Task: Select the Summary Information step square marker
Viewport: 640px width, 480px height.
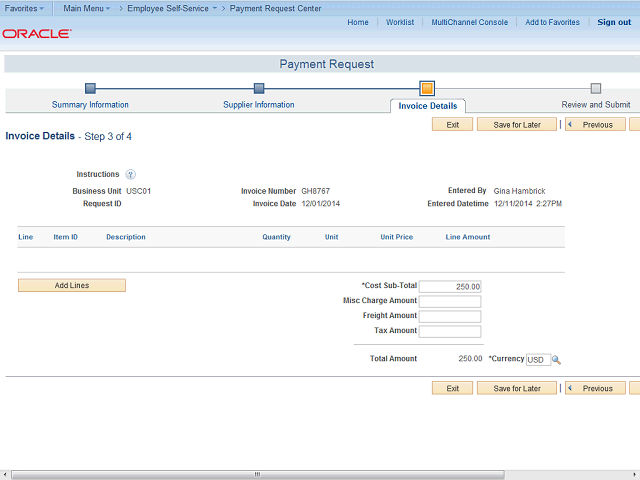Action: pyautogui.click(x=90, y=88)
